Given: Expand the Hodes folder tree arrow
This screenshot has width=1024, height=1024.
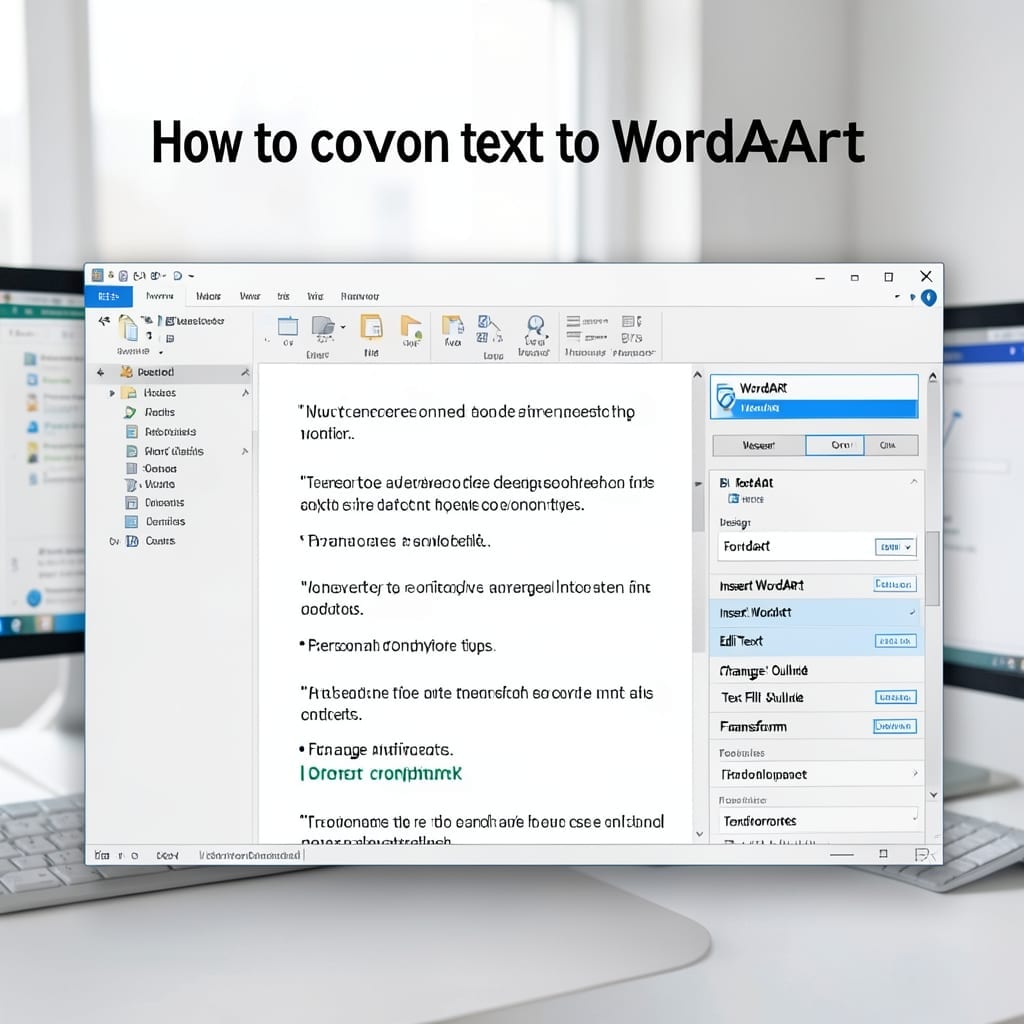Looking at the screenshot, I should [x=112, y=393].
